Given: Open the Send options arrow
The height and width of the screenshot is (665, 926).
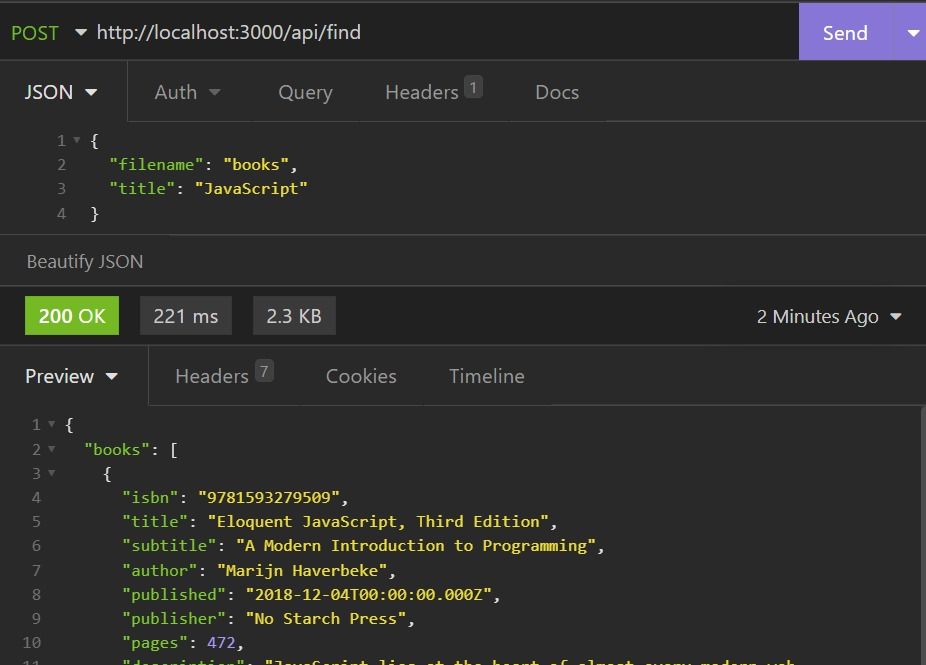Looking at the screenshot, I should 911,32.
